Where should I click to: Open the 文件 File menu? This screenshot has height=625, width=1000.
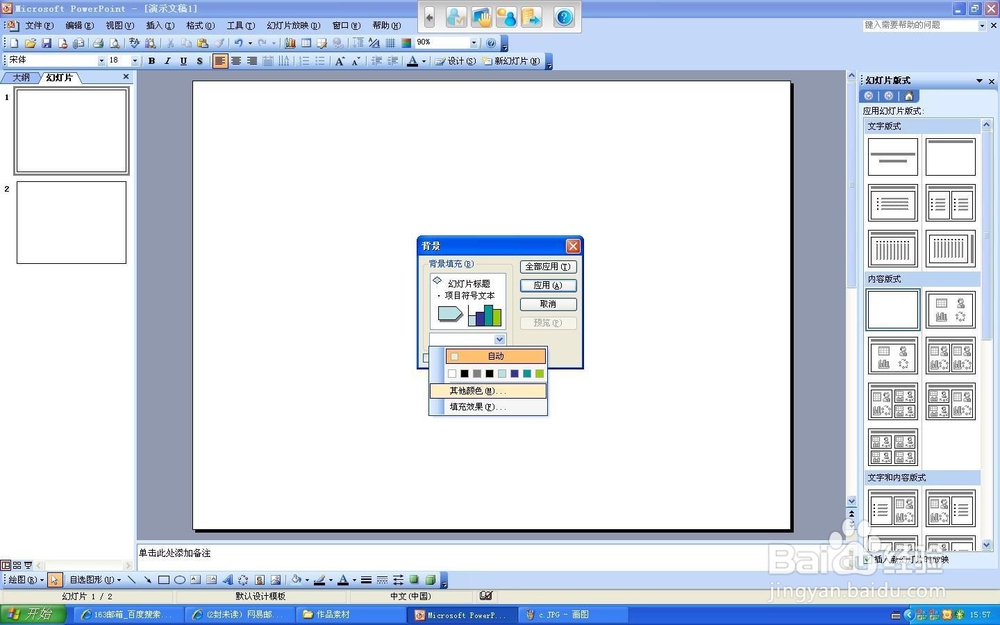point(40,26)
